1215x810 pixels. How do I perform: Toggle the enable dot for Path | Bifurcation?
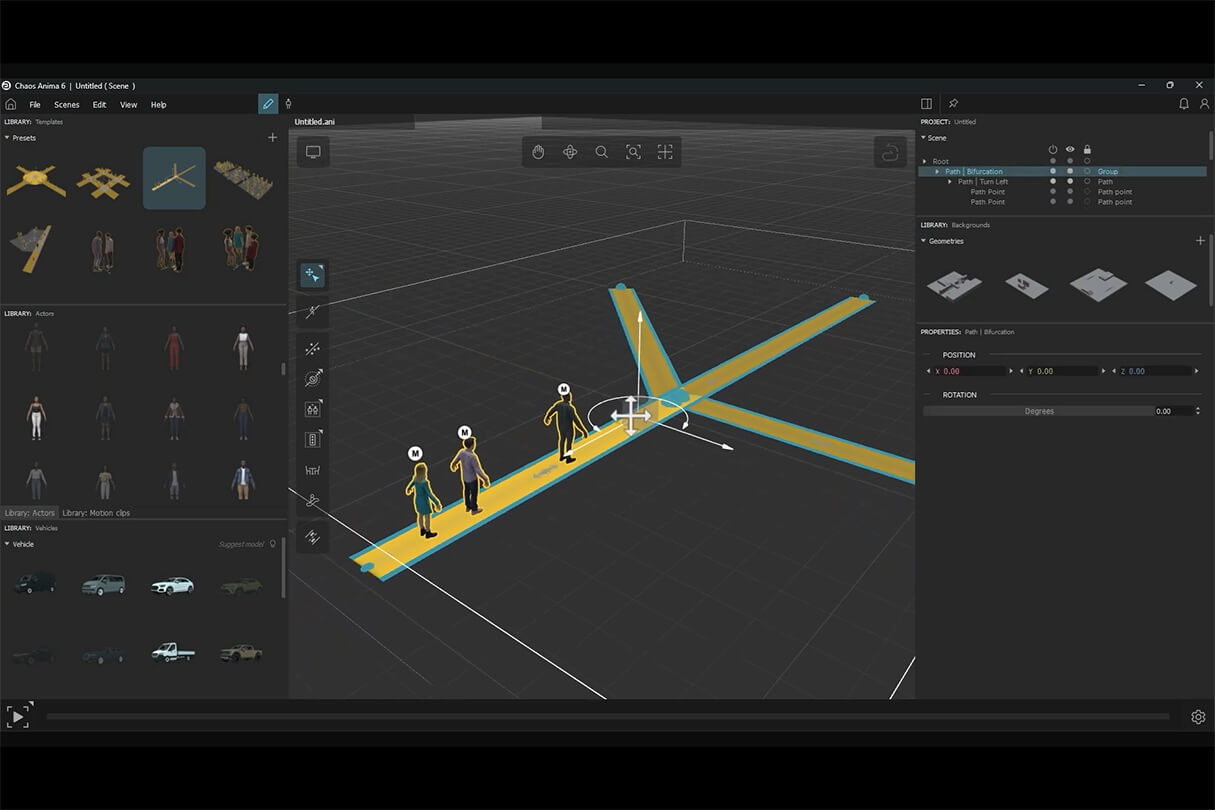tap(1052, 172)
